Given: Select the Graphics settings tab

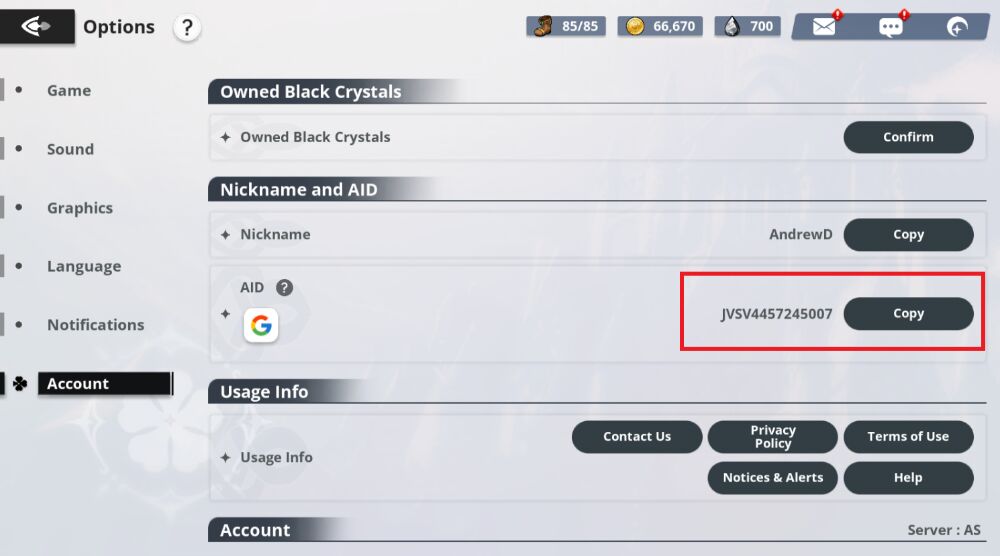Looking at the screenshot, I should pos(80,208).
